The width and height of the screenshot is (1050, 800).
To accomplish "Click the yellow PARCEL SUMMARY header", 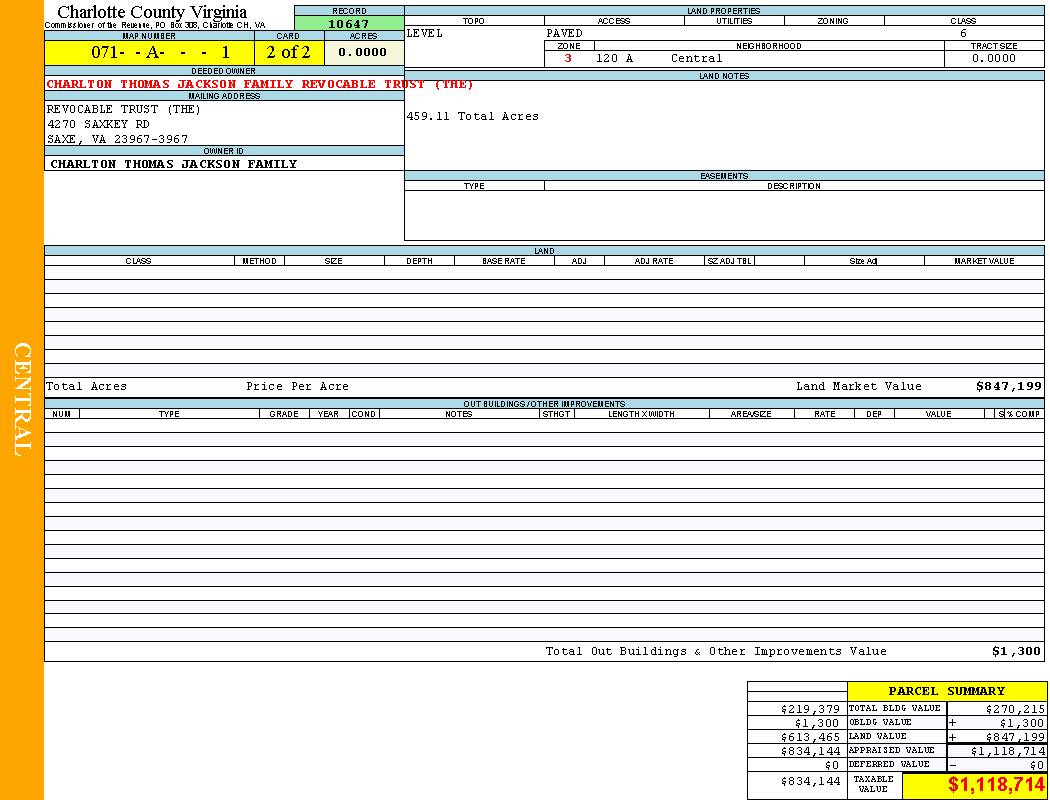I will pyautogui.click(x=946, y=691).
